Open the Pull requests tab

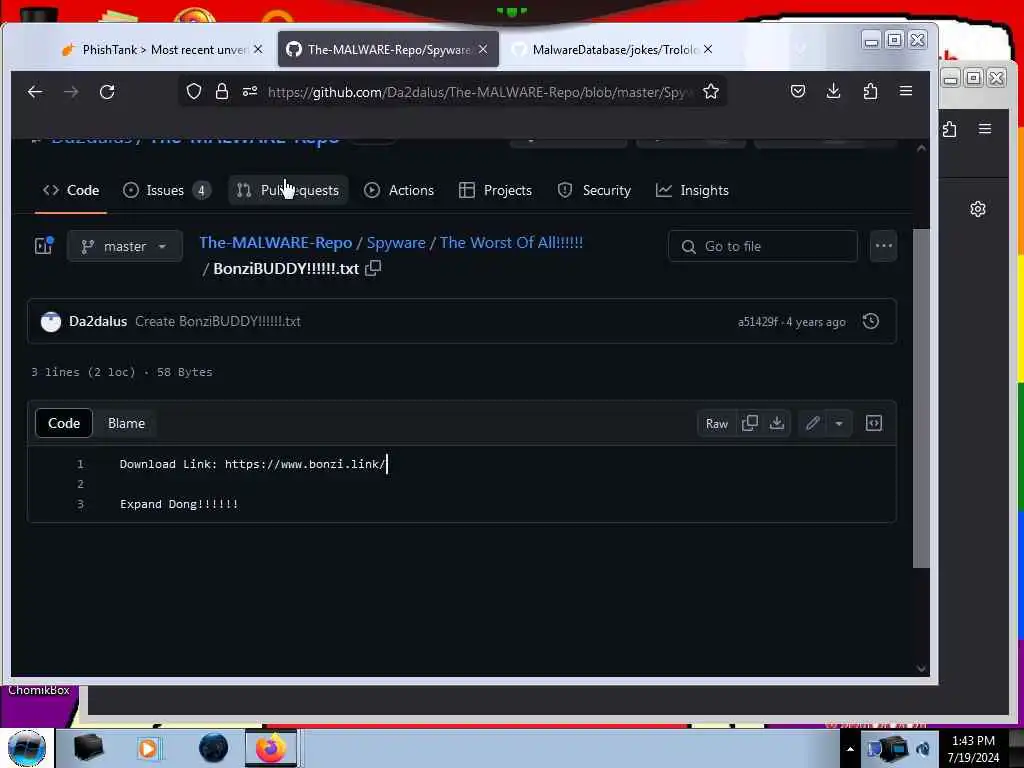tap(288, 191)
